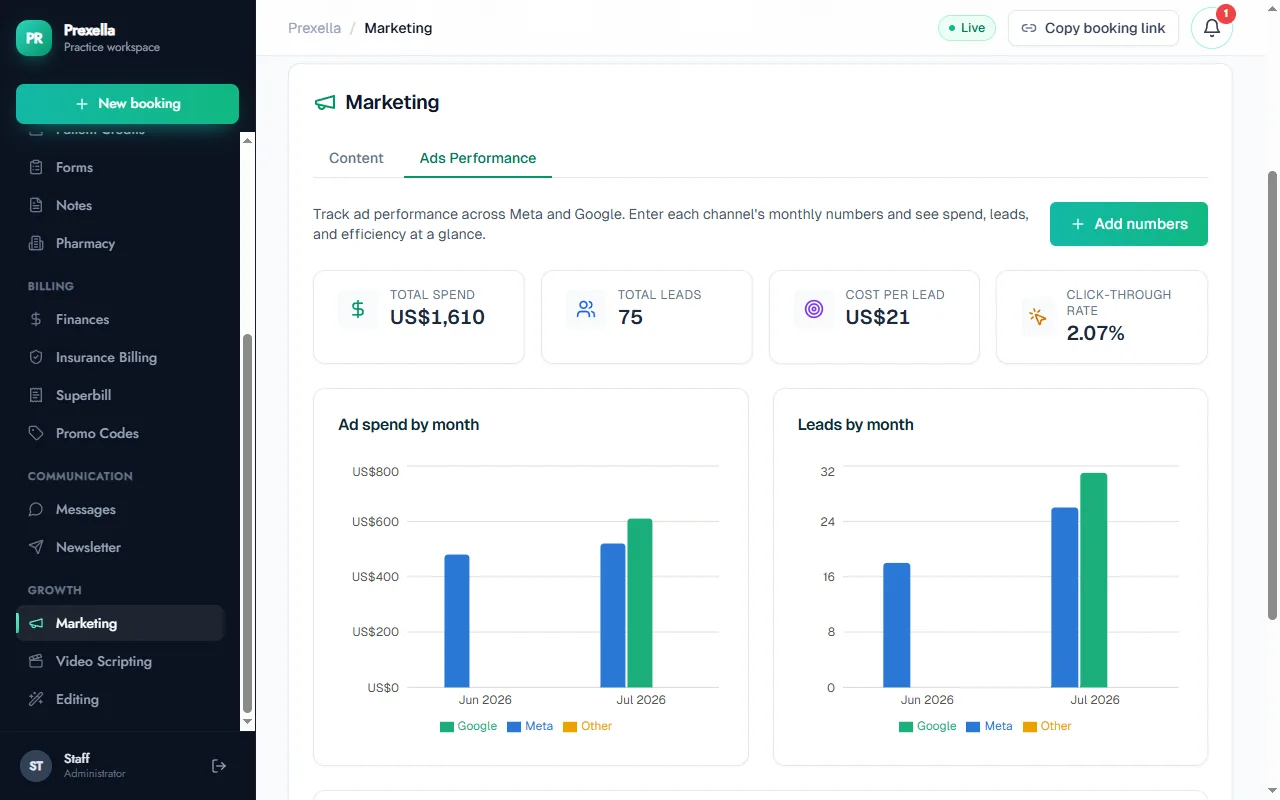Click the Video Scripting clapperboard icon
This screenshot has height=800, width=1280.
tap(36, 661)
